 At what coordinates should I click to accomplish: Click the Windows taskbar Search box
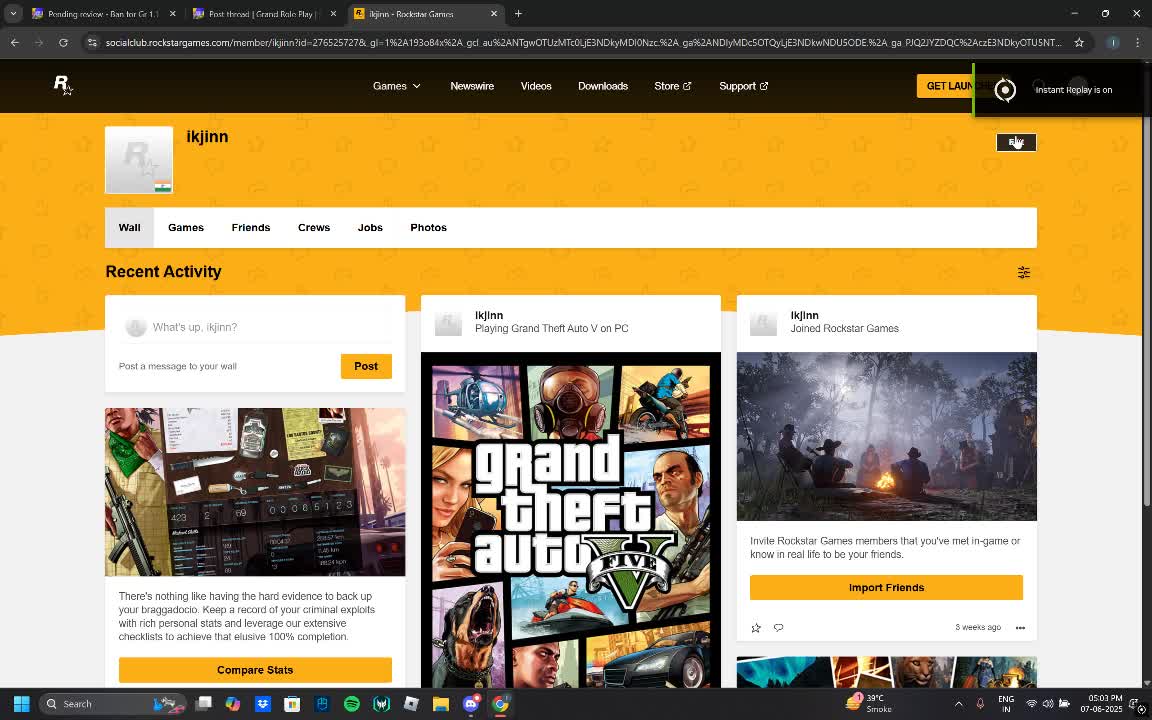[112, 704]
